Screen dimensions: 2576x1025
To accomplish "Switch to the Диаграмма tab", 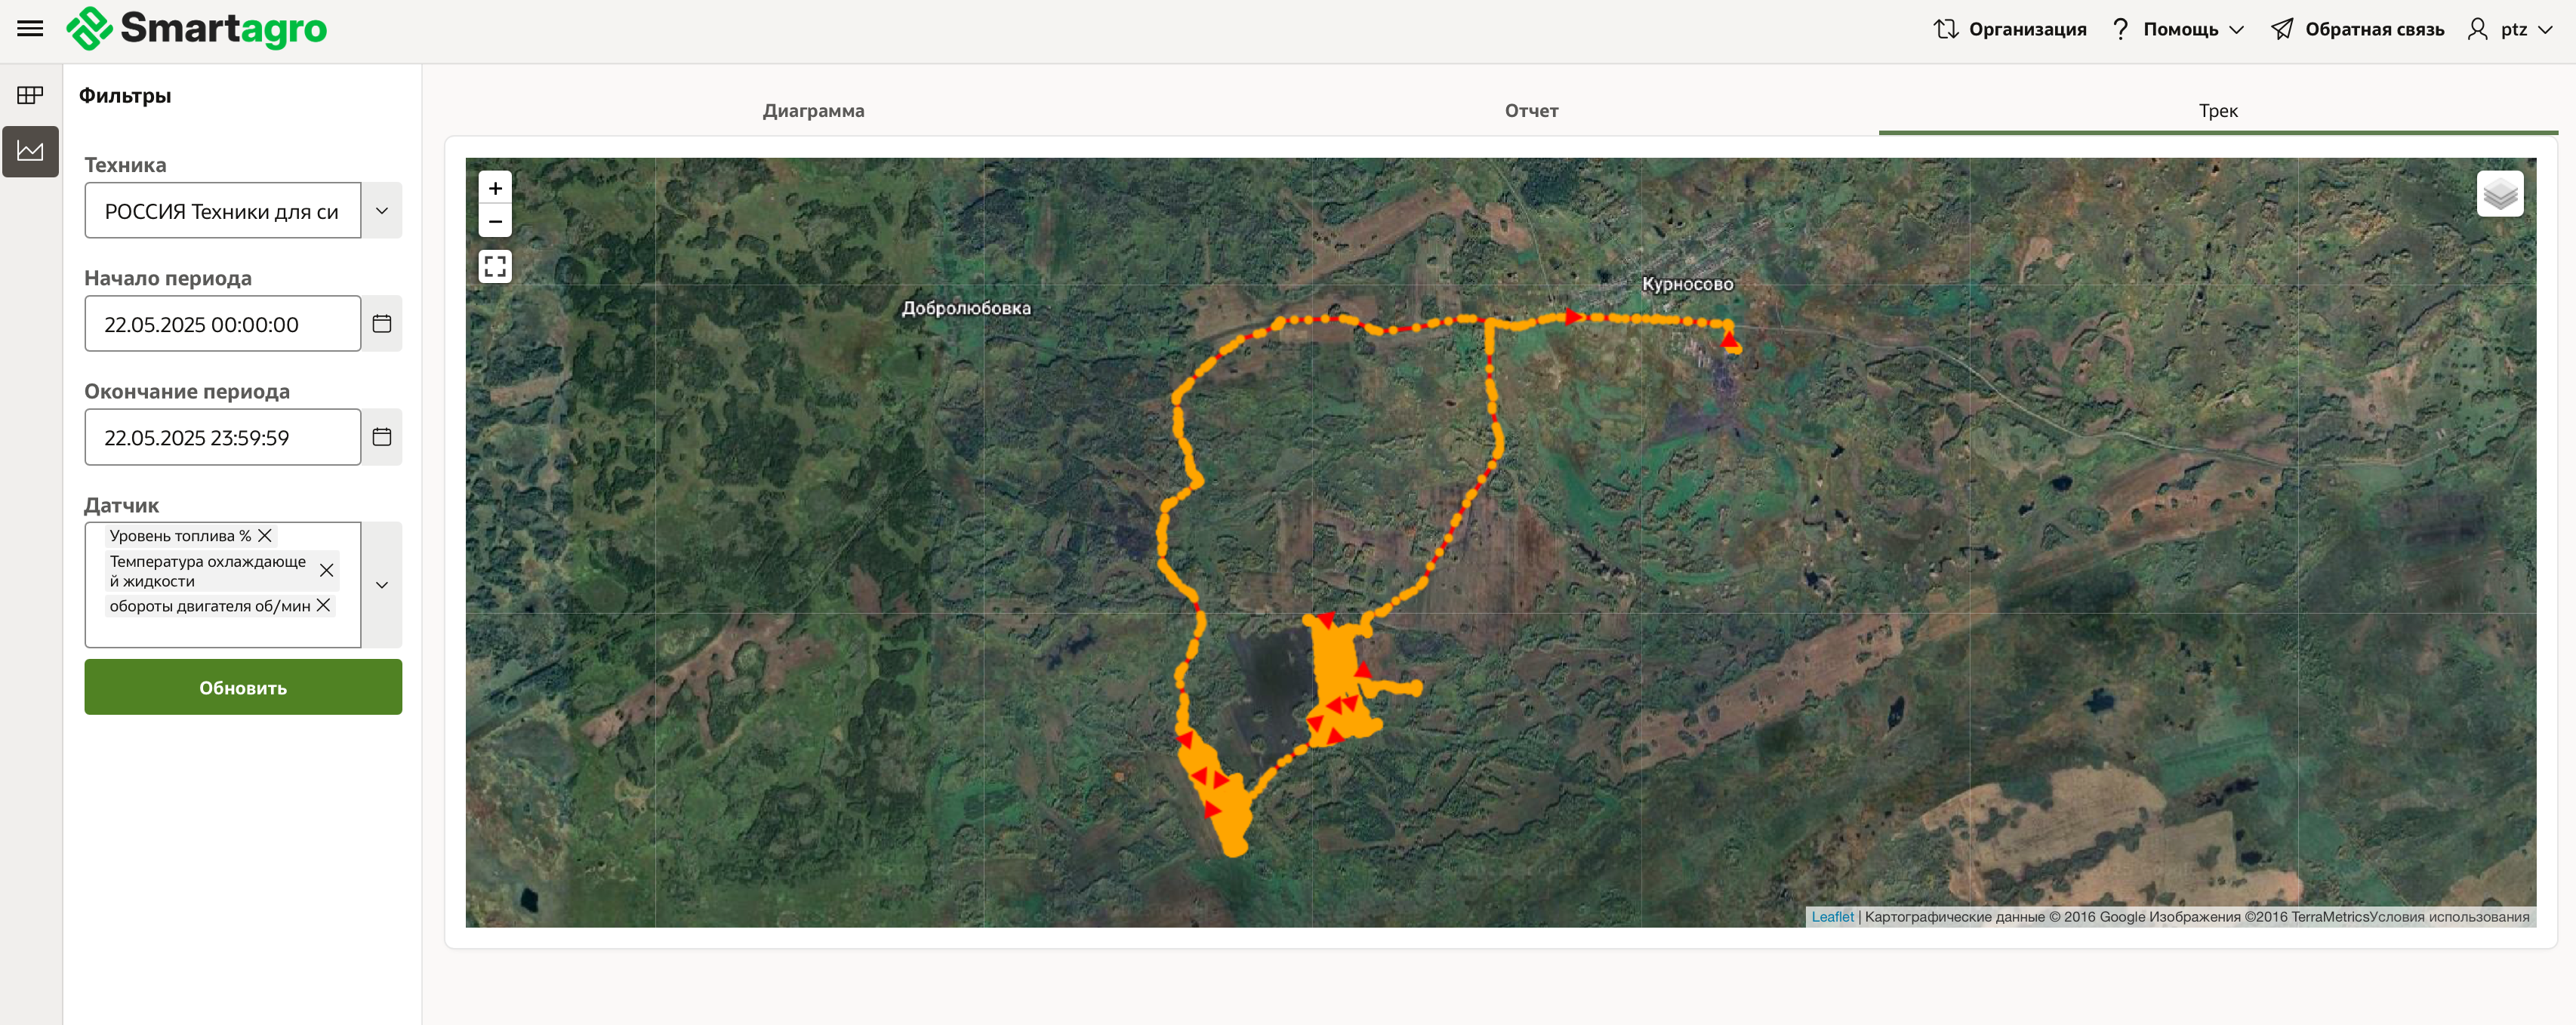I will point(813,111).
